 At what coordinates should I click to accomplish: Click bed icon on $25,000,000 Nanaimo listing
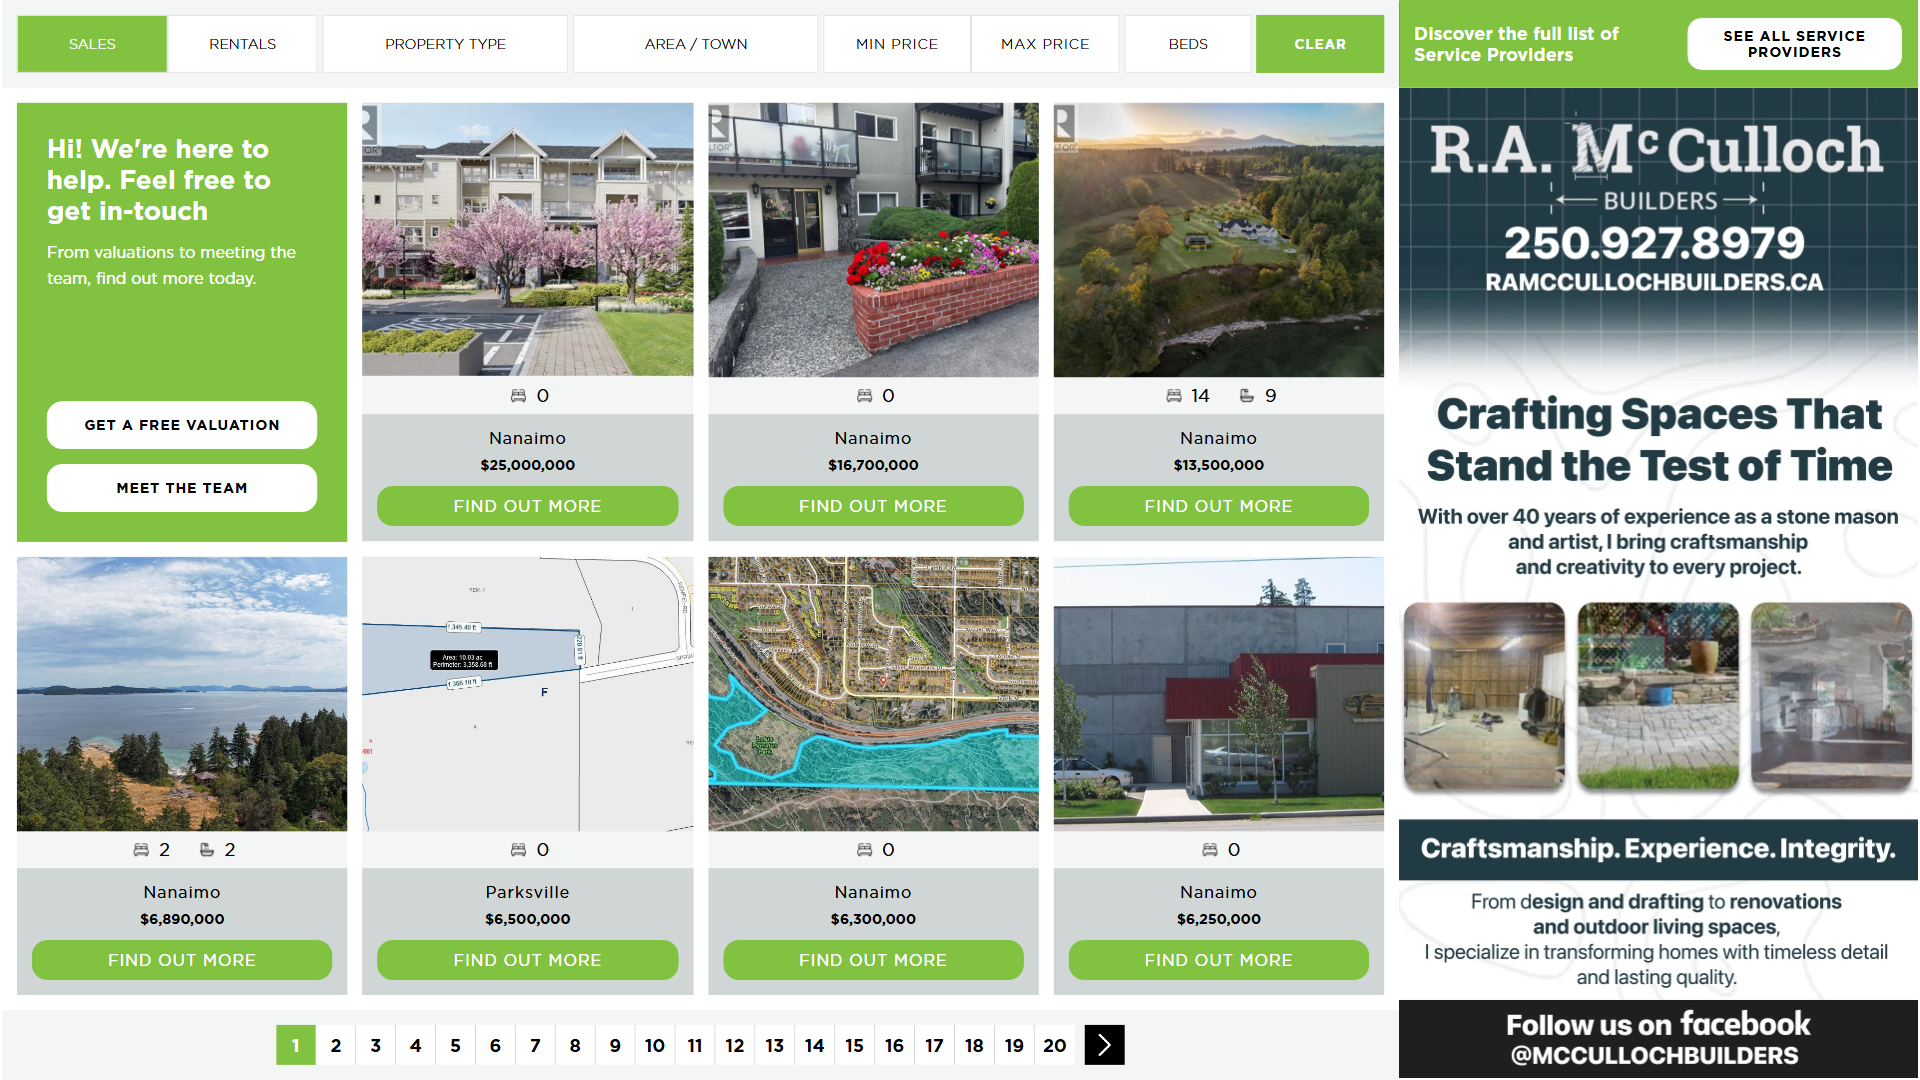[x=518, y=396]
